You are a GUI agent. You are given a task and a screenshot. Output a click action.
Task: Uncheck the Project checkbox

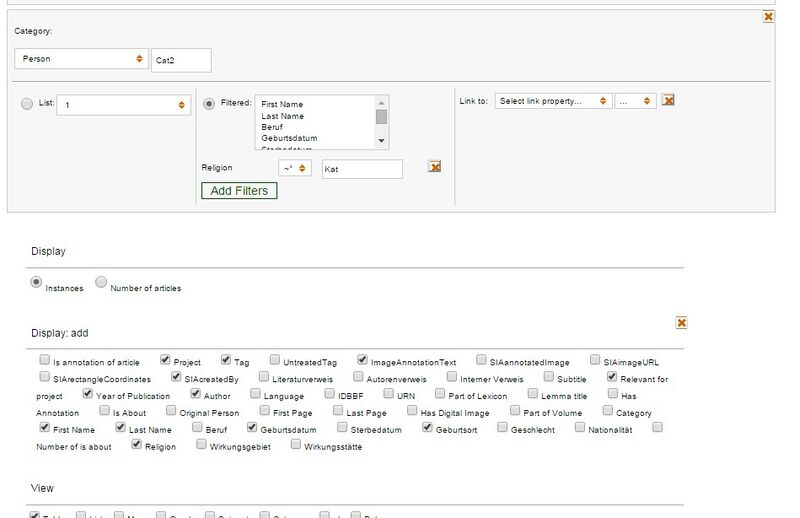tap(165, 360)
